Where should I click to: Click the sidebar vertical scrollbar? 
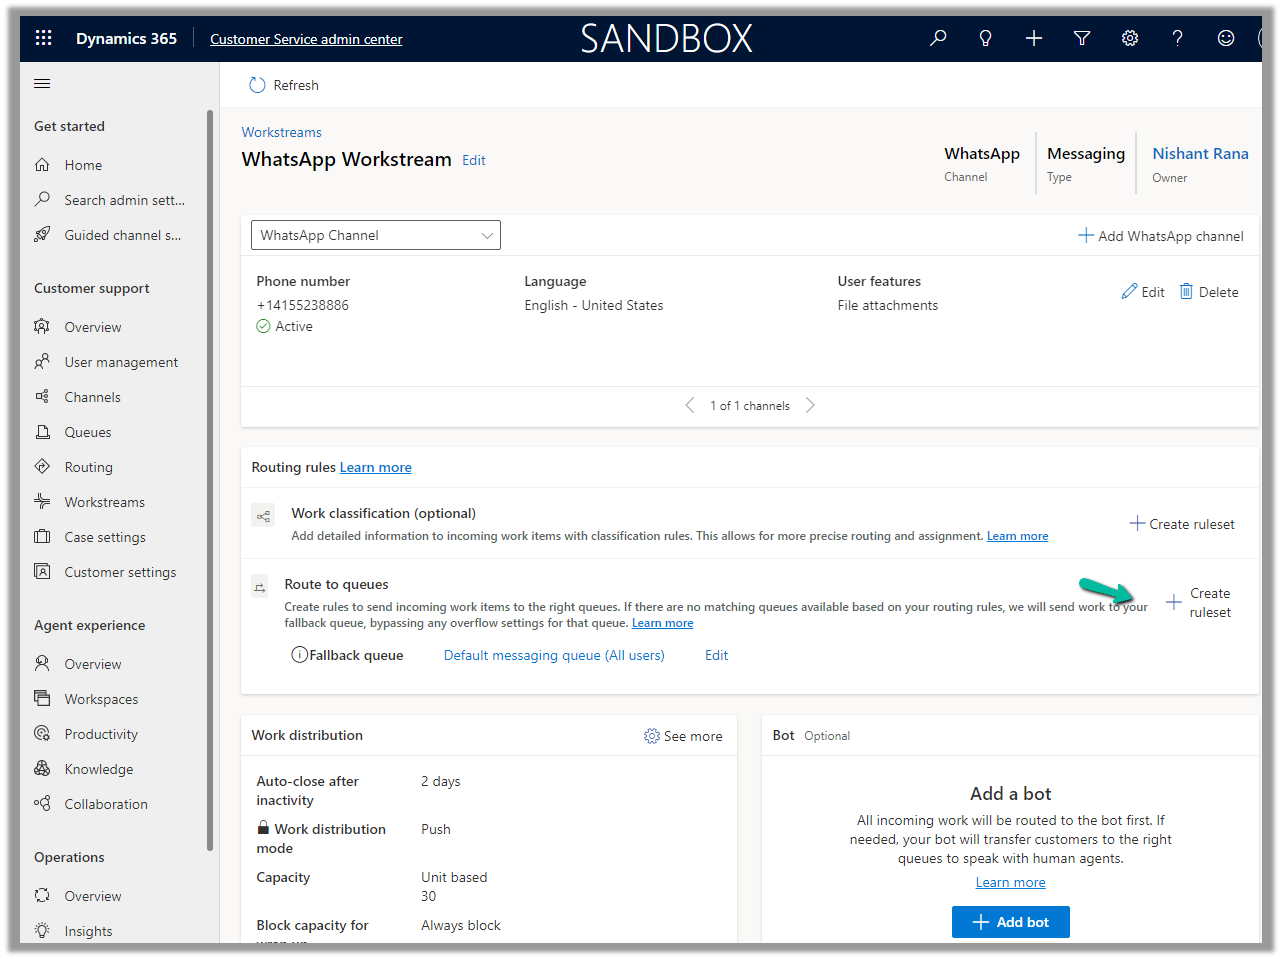[210, 480]
